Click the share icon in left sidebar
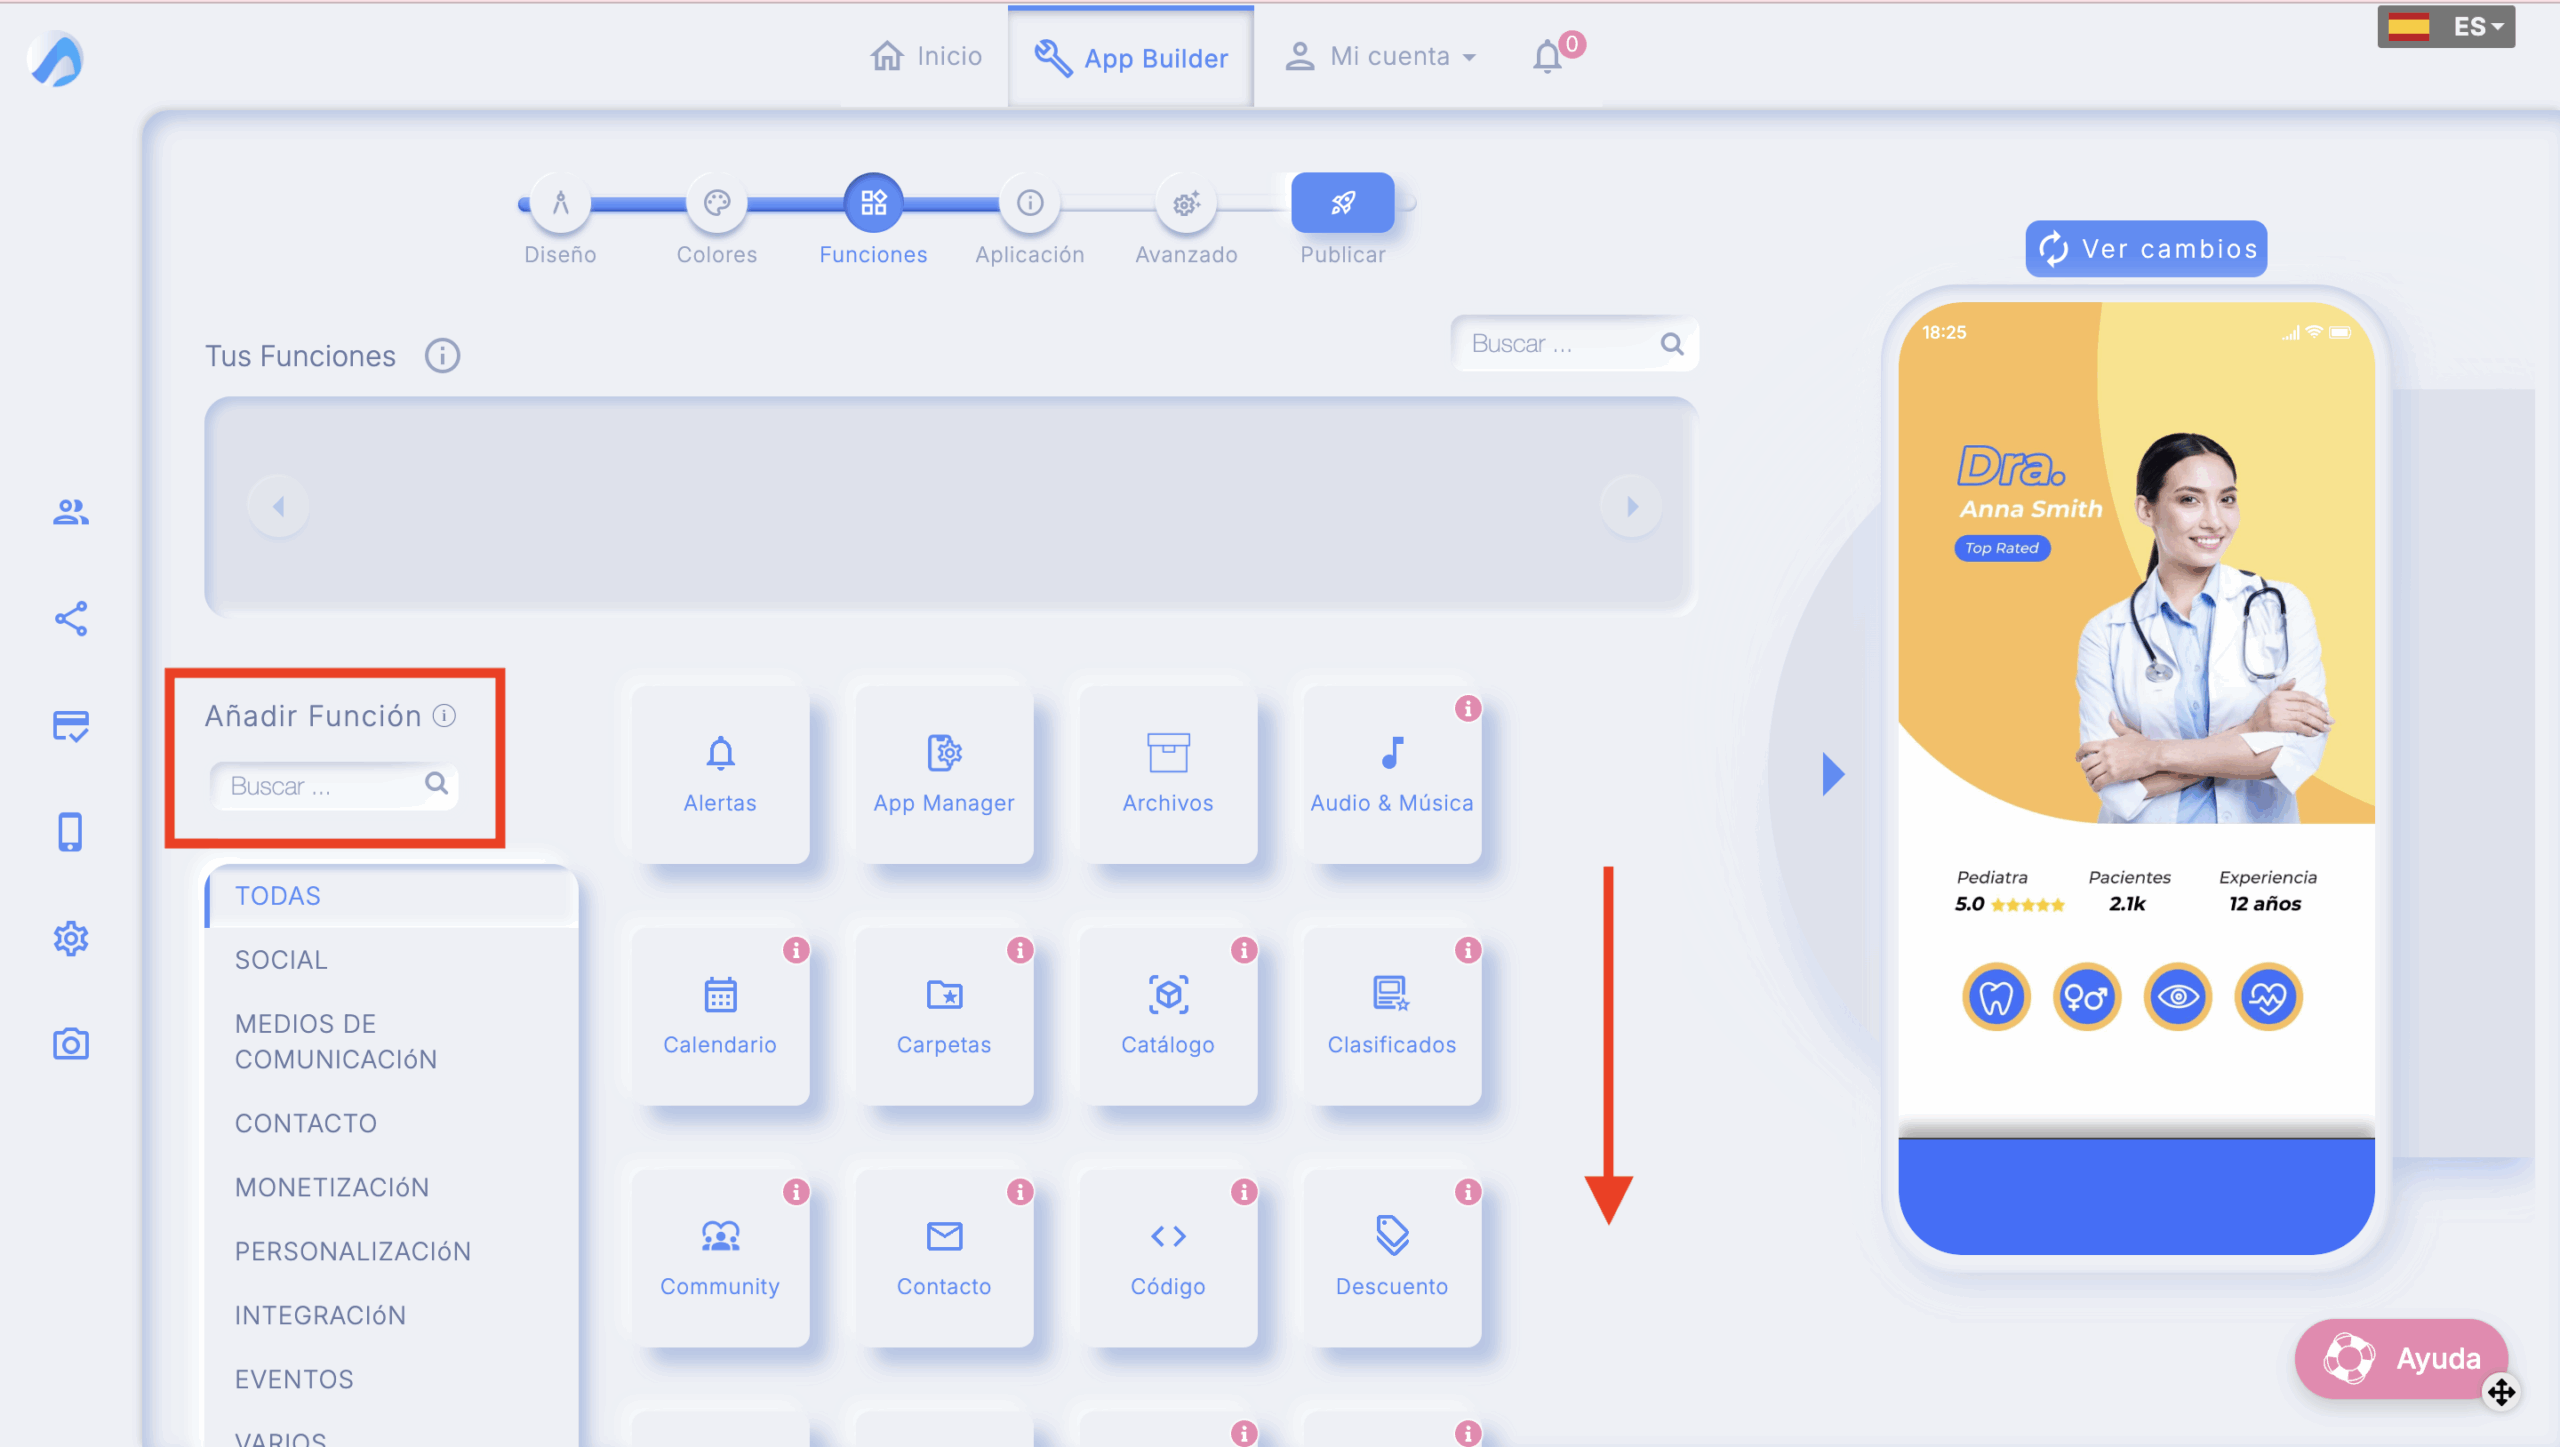The image size is (2560, 1447). point(70,619)
